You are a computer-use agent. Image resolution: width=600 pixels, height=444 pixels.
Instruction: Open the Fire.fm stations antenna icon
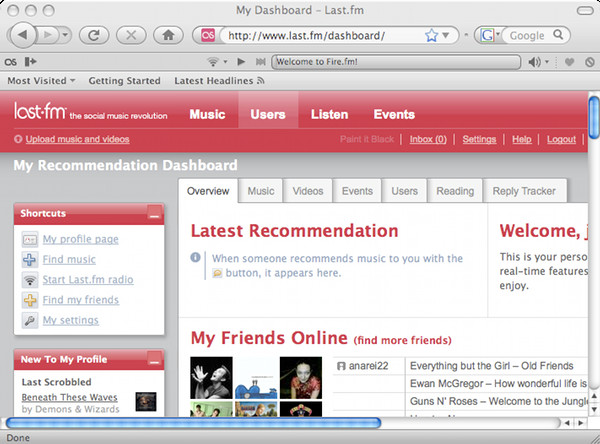point(213,62)
